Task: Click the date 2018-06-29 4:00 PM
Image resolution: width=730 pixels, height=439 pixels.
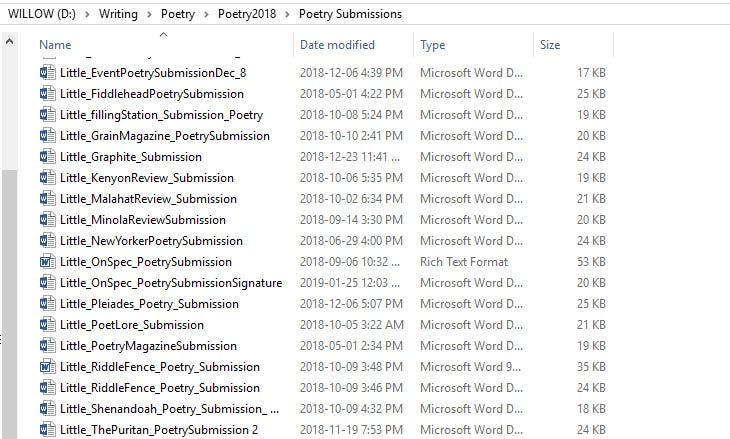Action: tap(351, 241)
